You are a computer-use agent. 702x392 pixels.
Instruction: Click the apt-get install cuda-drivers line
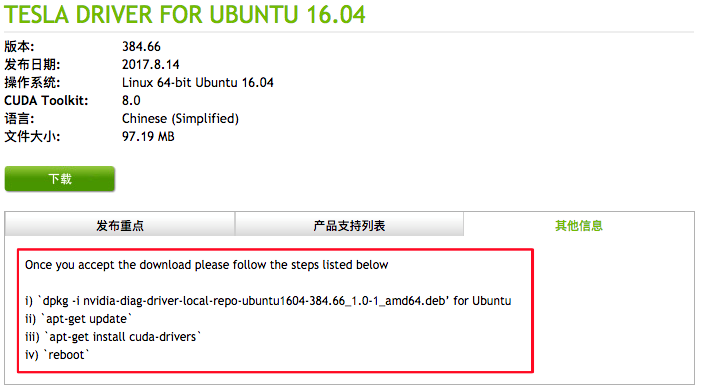click(113, 337)
